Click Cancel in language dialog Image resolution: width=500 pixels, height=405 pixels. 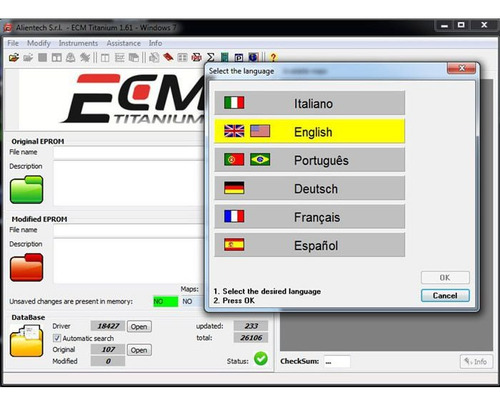point(445,295)
